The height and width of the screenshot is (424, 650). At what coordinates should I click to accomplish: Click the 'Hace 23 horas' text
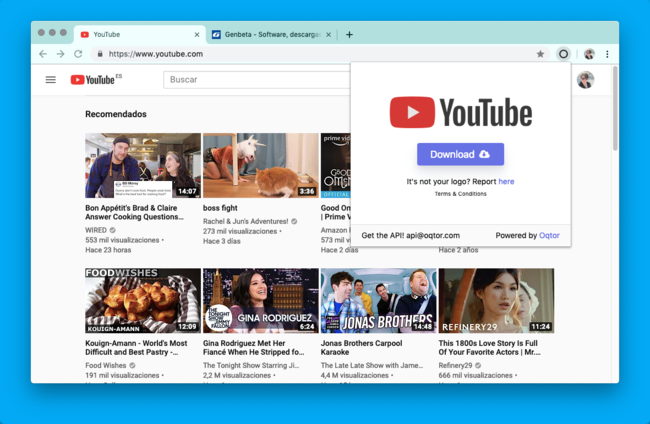[108, 250]
